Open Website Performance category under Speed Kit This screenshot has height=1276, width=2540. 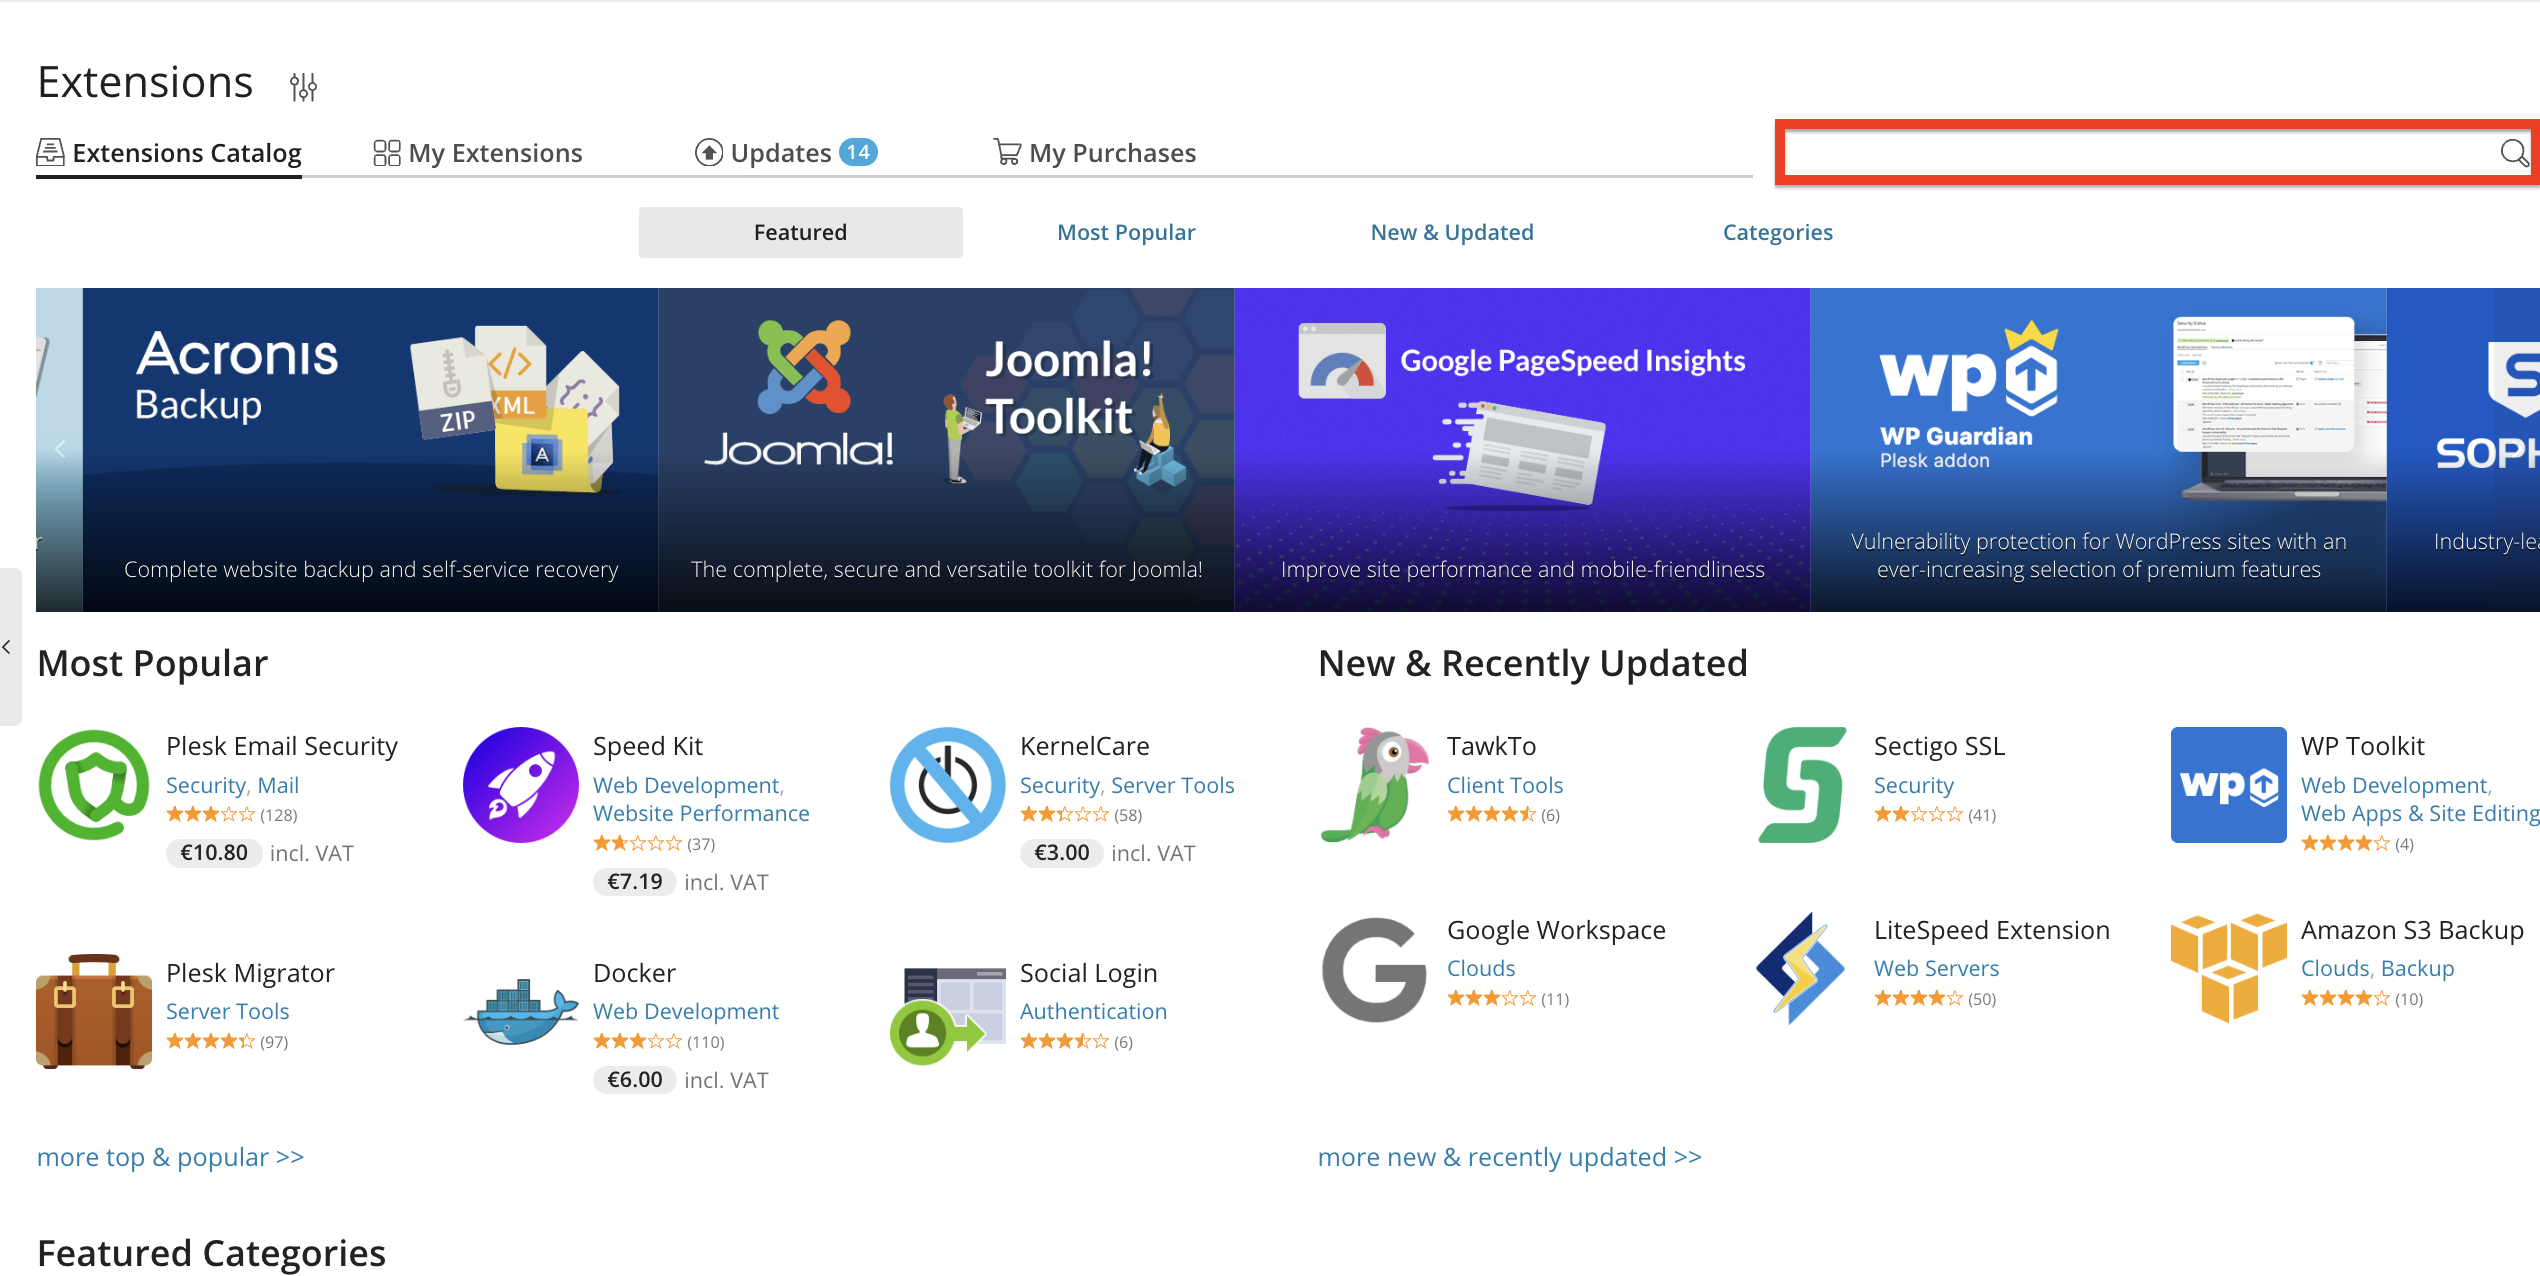(701, 813)
